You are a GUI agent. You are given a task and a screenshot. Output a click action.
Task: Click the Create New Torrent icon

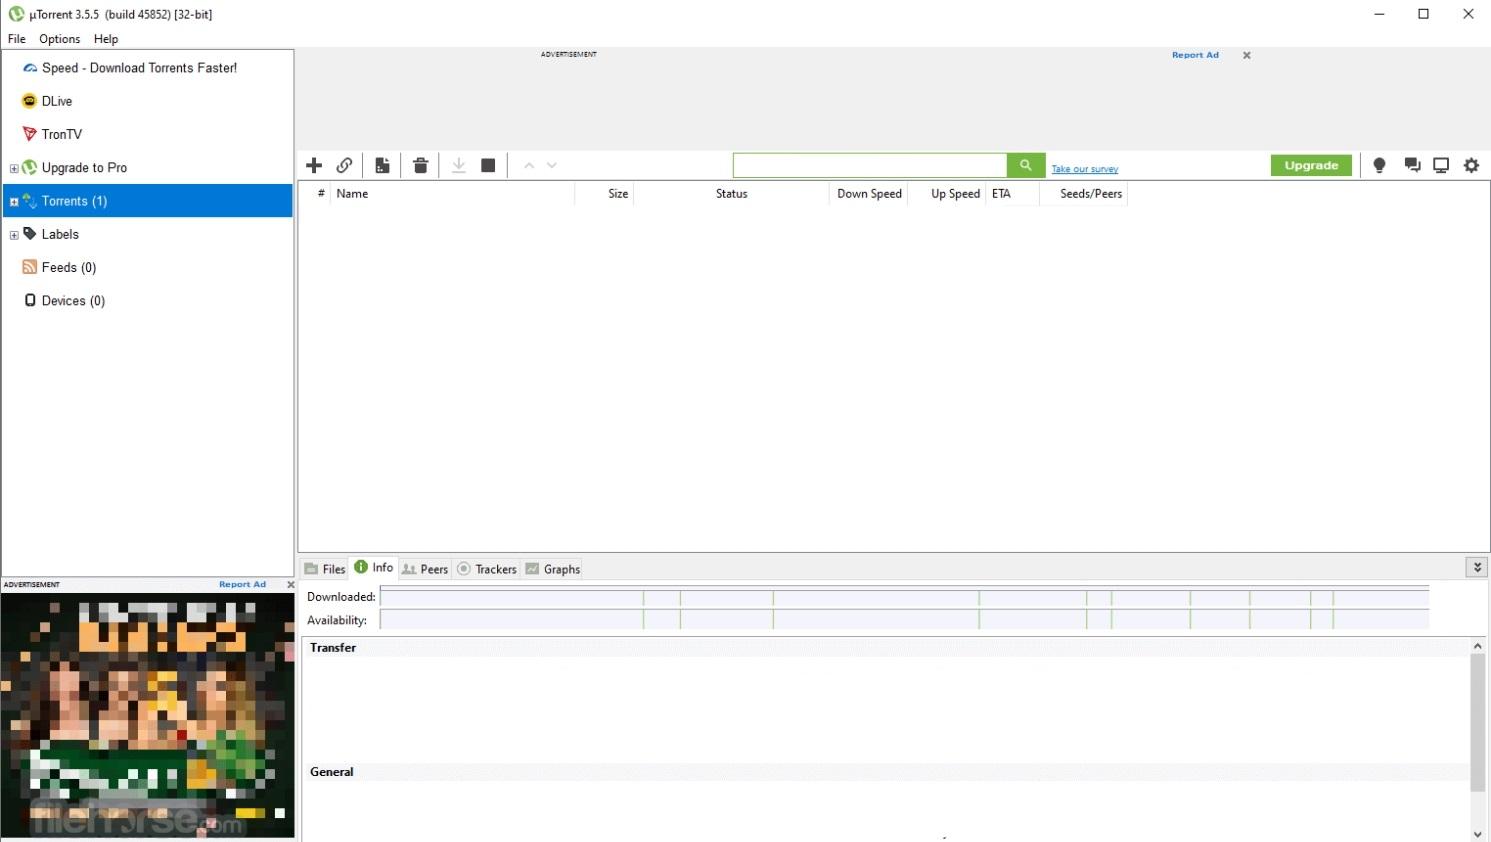tap(383, 165)
